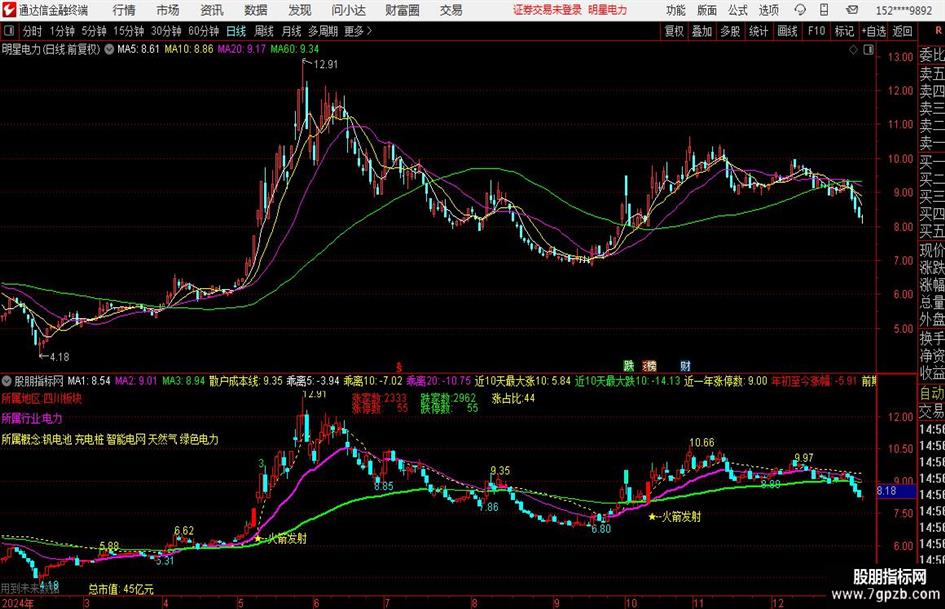945x609 pixels.
Task: Click the 多股 multi-stock button
Action: coord(730,31)
